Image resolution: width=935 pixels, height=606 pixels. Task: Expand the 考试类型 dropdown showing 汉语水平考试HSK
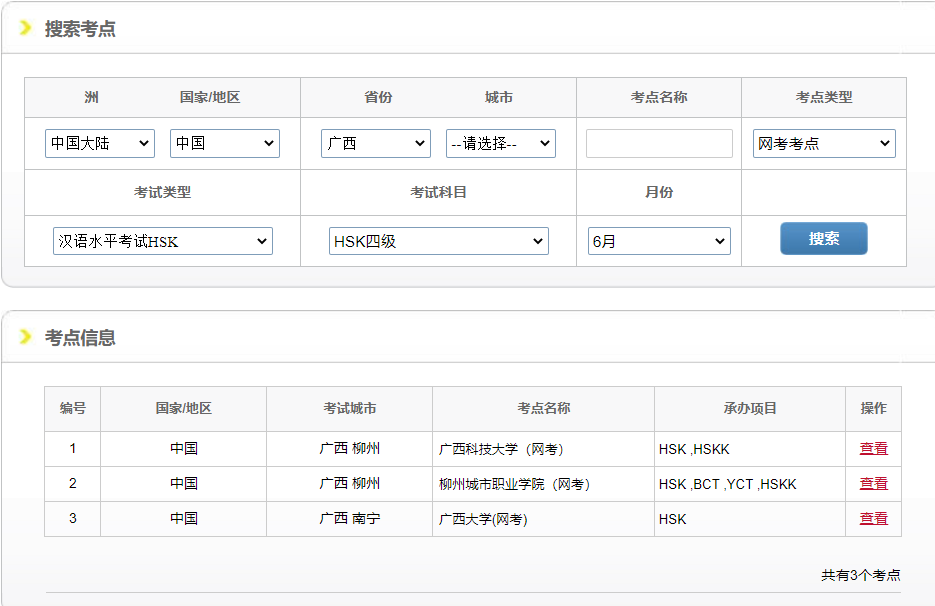tap(163, 241)
